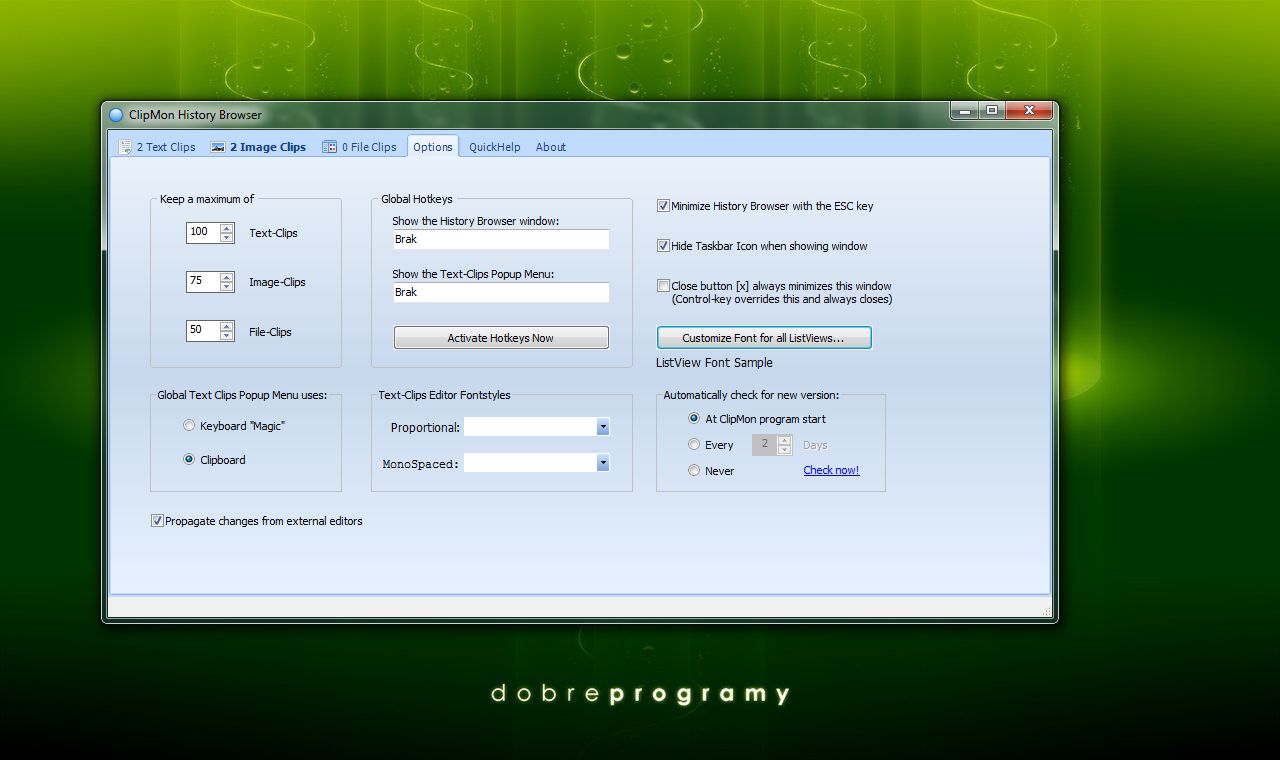
Task: Select the Clipboard radio option
Action: tap(189, 460)
